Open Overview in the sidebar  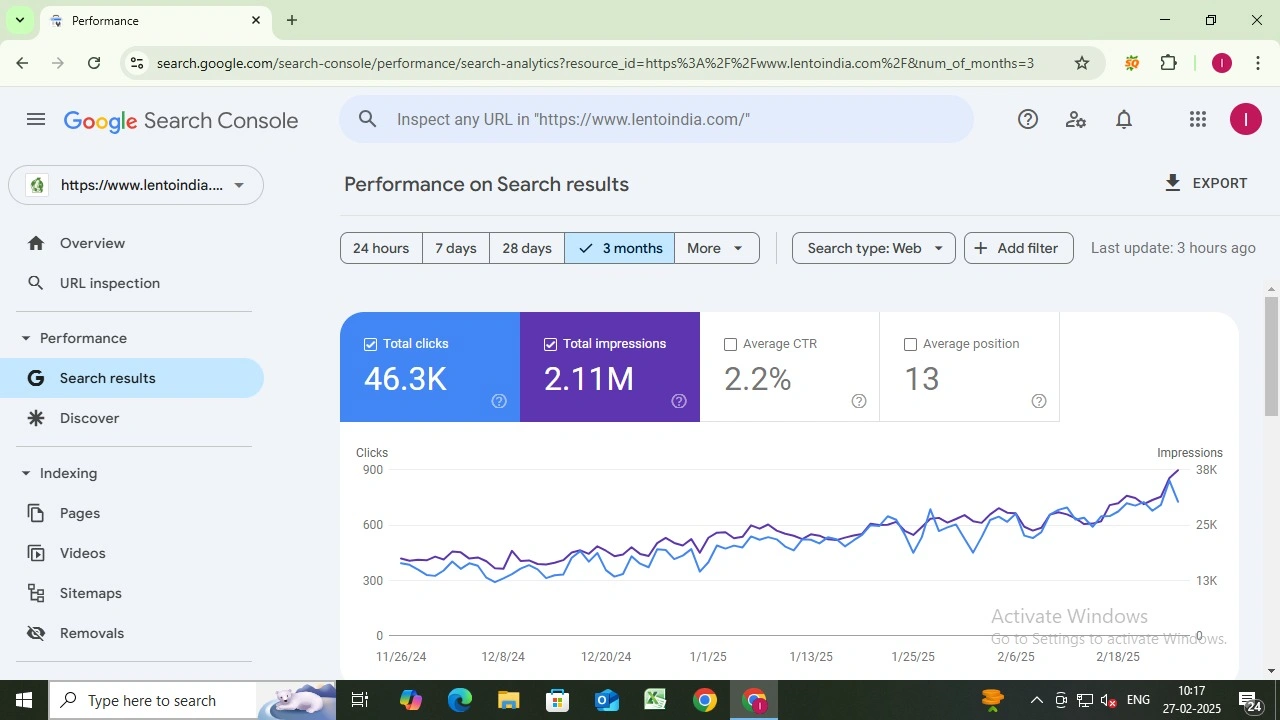point(132,243)
